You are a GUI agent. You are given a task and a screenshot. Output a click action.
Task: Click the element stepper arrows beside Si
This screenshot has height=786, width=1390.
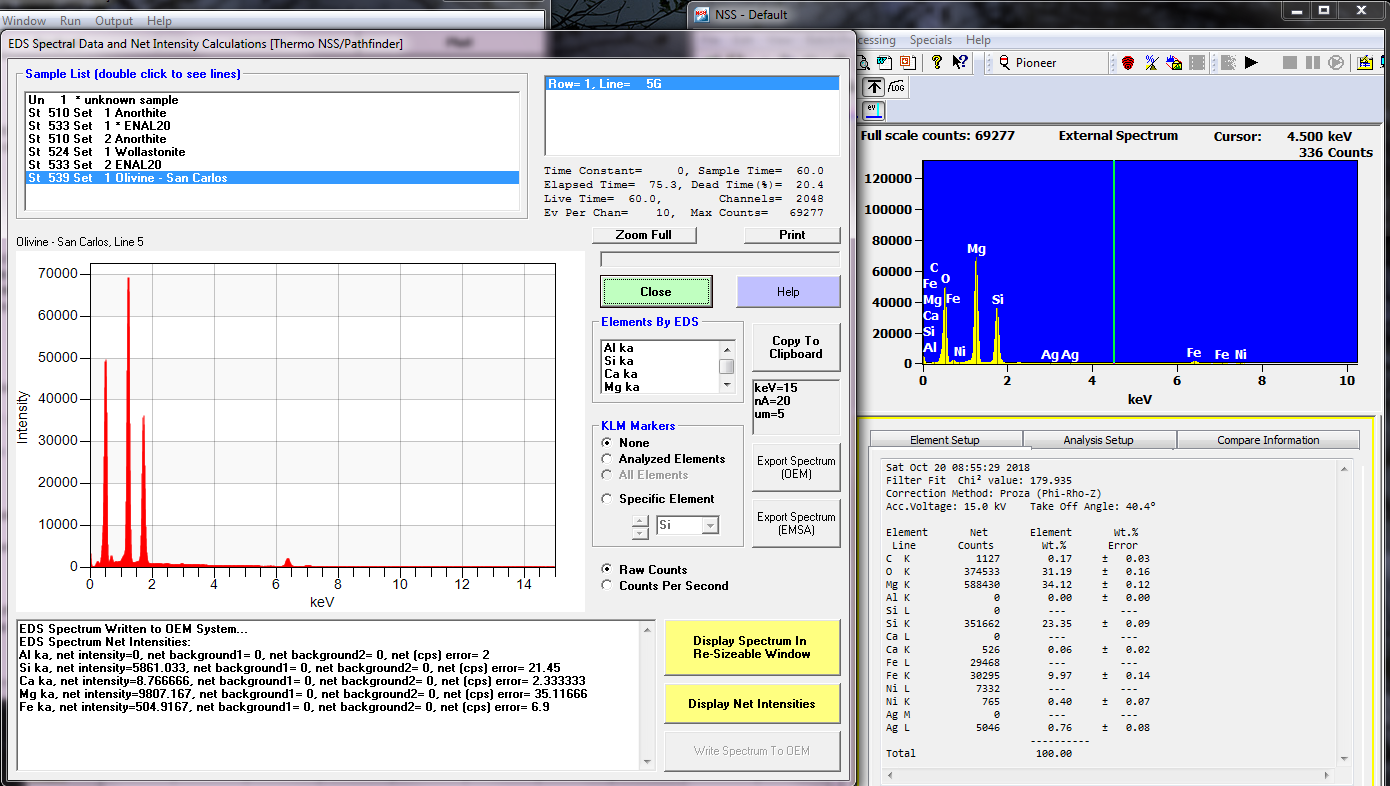(x=638, y=525)
